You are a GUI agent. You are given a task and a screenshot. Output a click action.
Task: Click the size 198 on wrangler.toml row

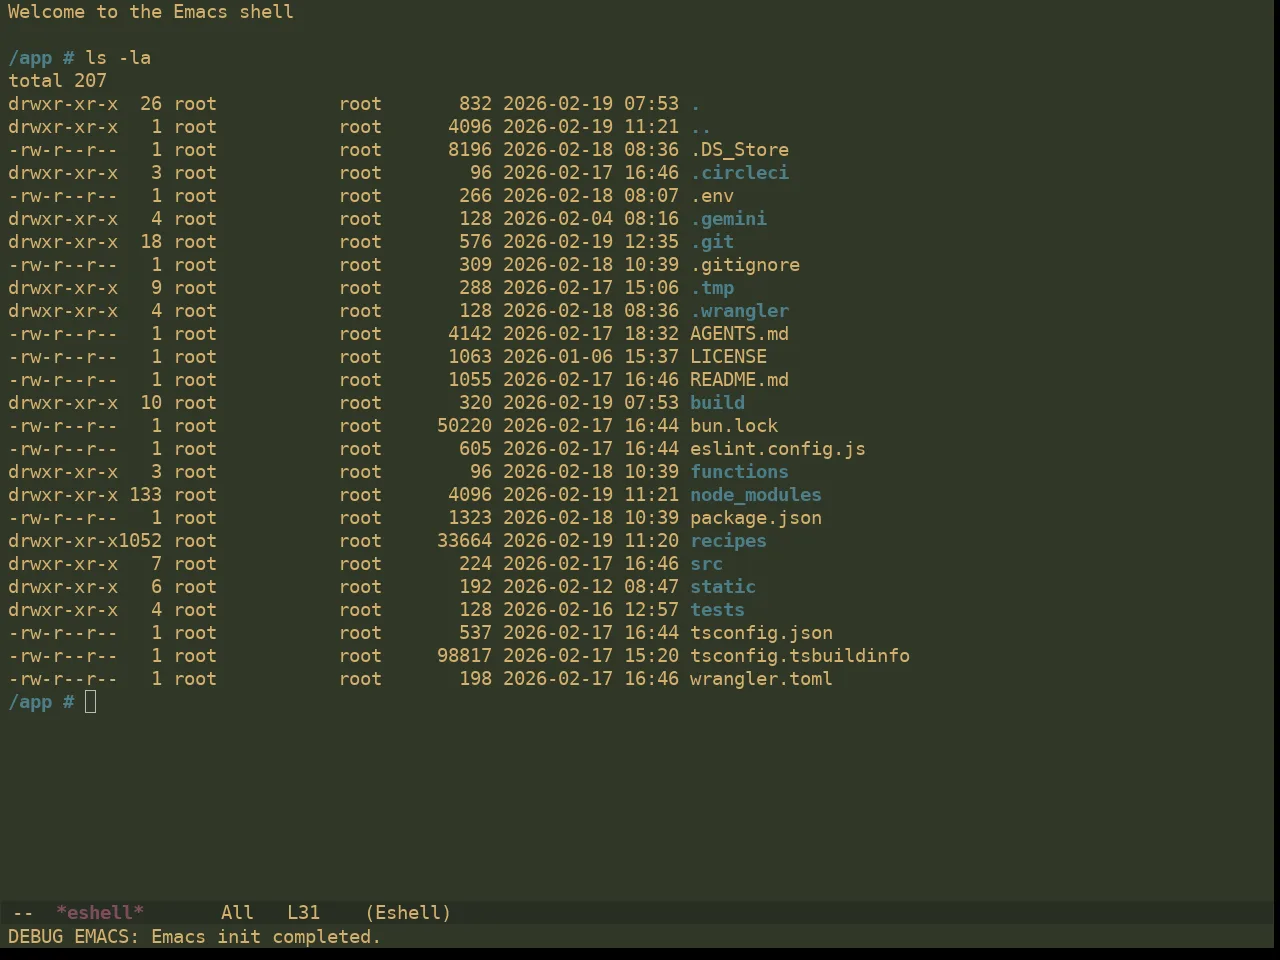point(475,679)
